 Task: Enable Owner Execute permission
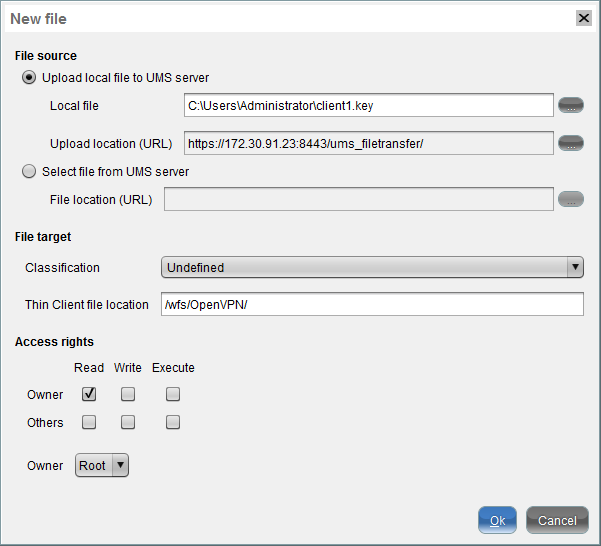[x=173, y=394]
